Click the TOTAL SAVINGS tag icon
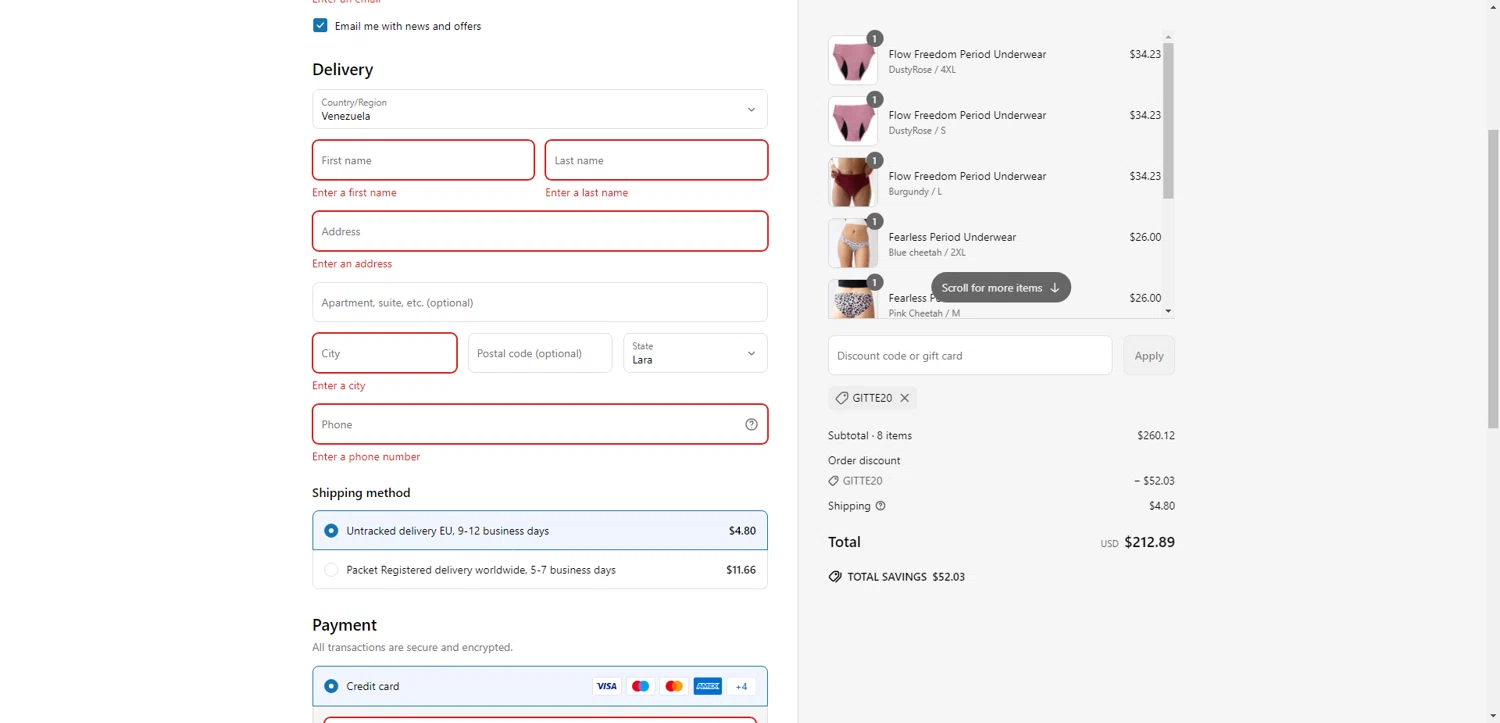Viewport: 1500px width, 723px height. 835,577
